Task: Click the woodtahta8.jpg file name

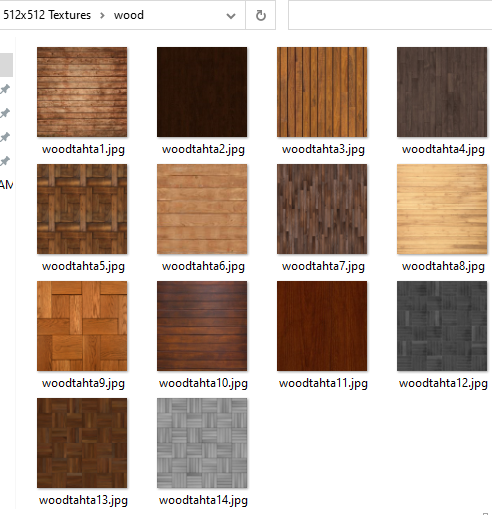Action: point(443,266)
